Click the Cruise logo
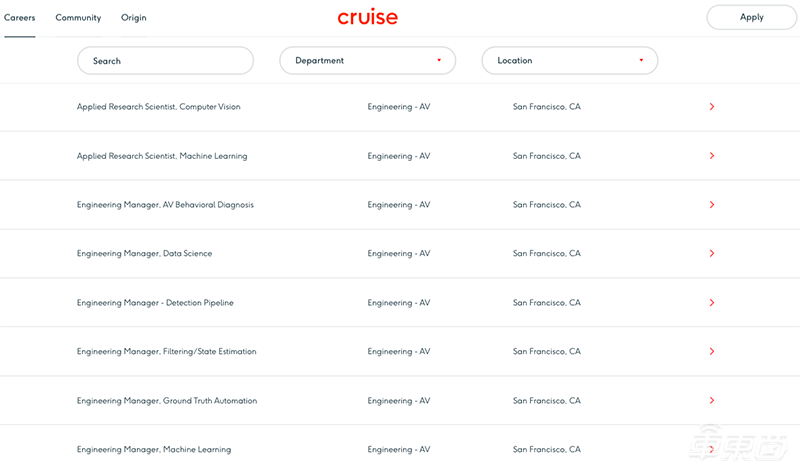Viewport: 800px width, 473px height. pos(368,17)
